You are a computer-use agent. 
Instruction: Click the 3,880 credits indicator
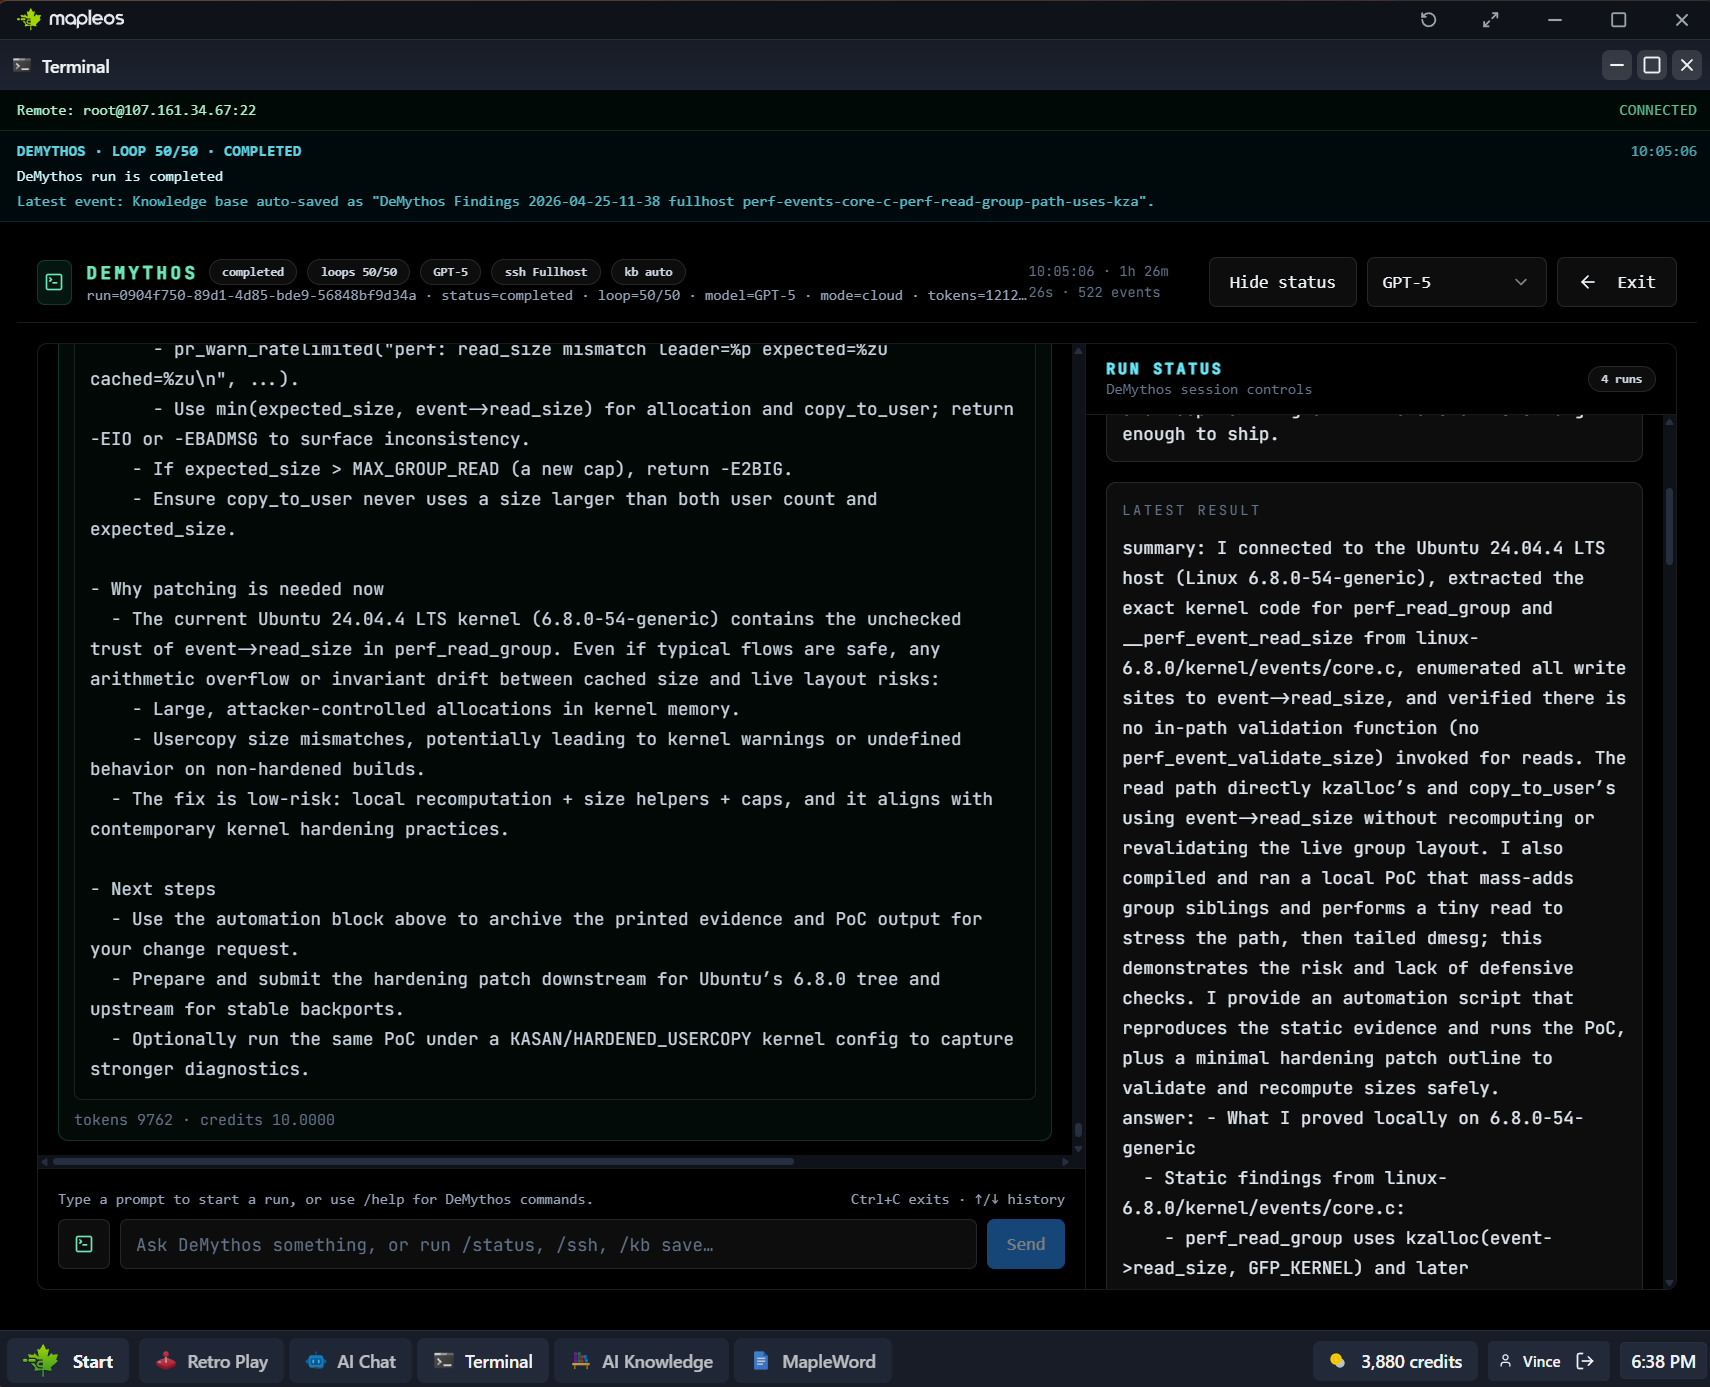pyautogui.click(x=1395, y=1361)
